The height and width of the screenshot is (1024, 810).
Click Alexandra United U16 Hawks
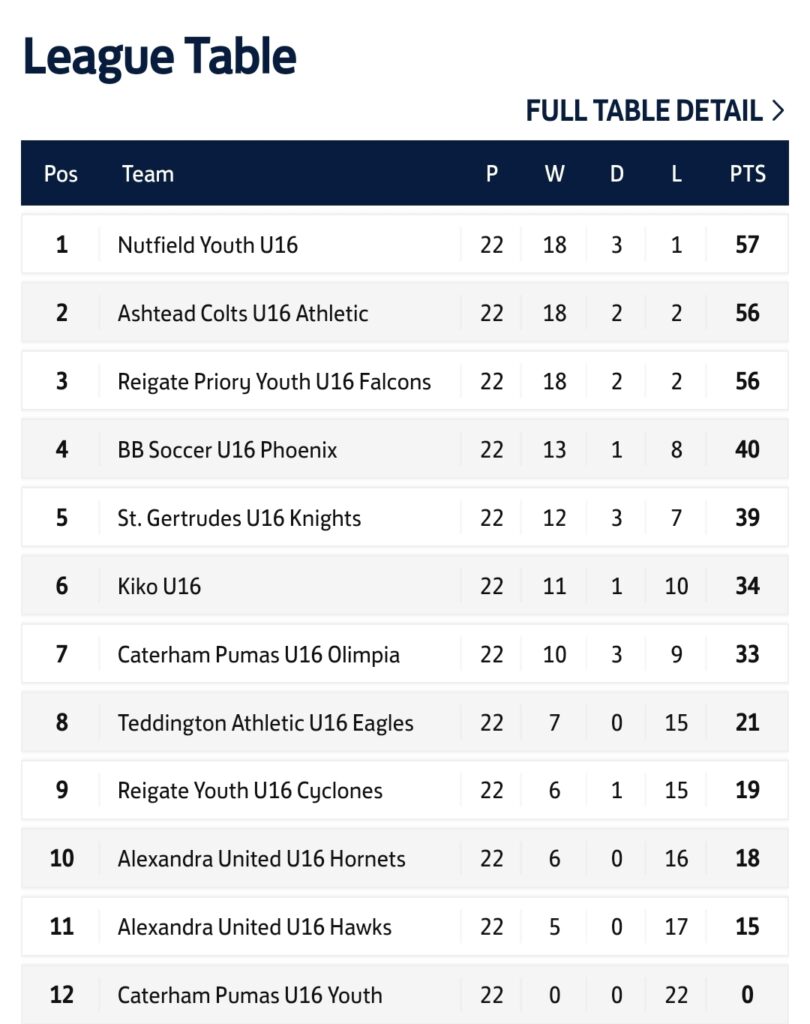[x=255, y=927]
